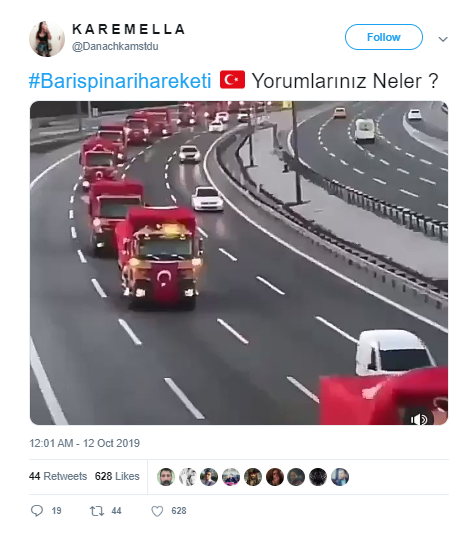Play the truck convoy video
Screen dimensions: 475x534
(239, 263)
